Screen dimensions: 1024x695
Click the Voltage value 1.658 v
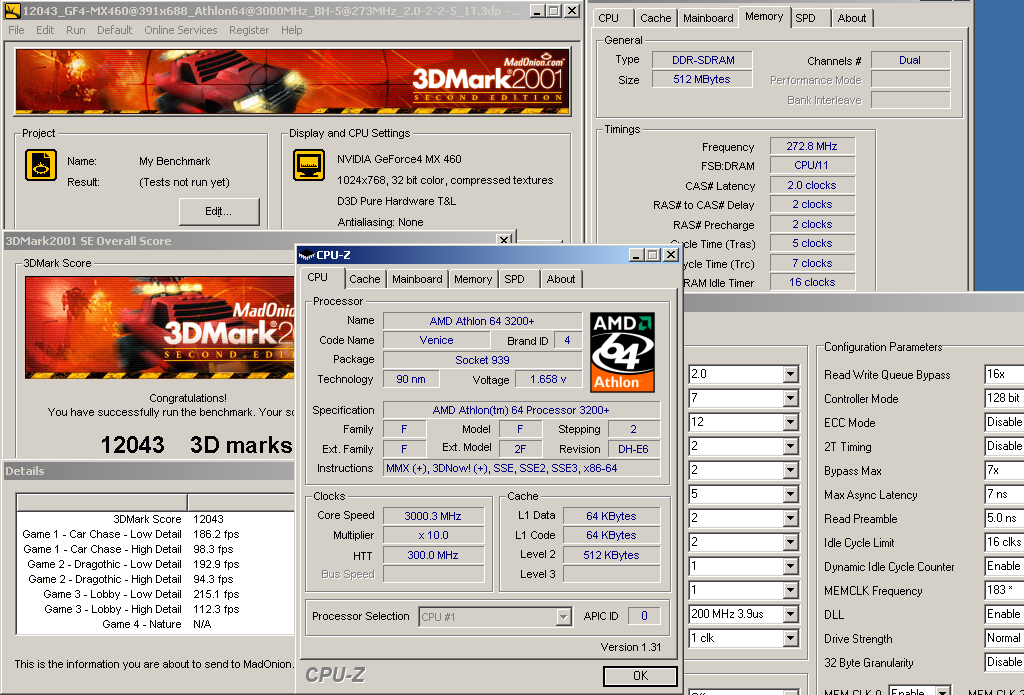pos(549,380)
